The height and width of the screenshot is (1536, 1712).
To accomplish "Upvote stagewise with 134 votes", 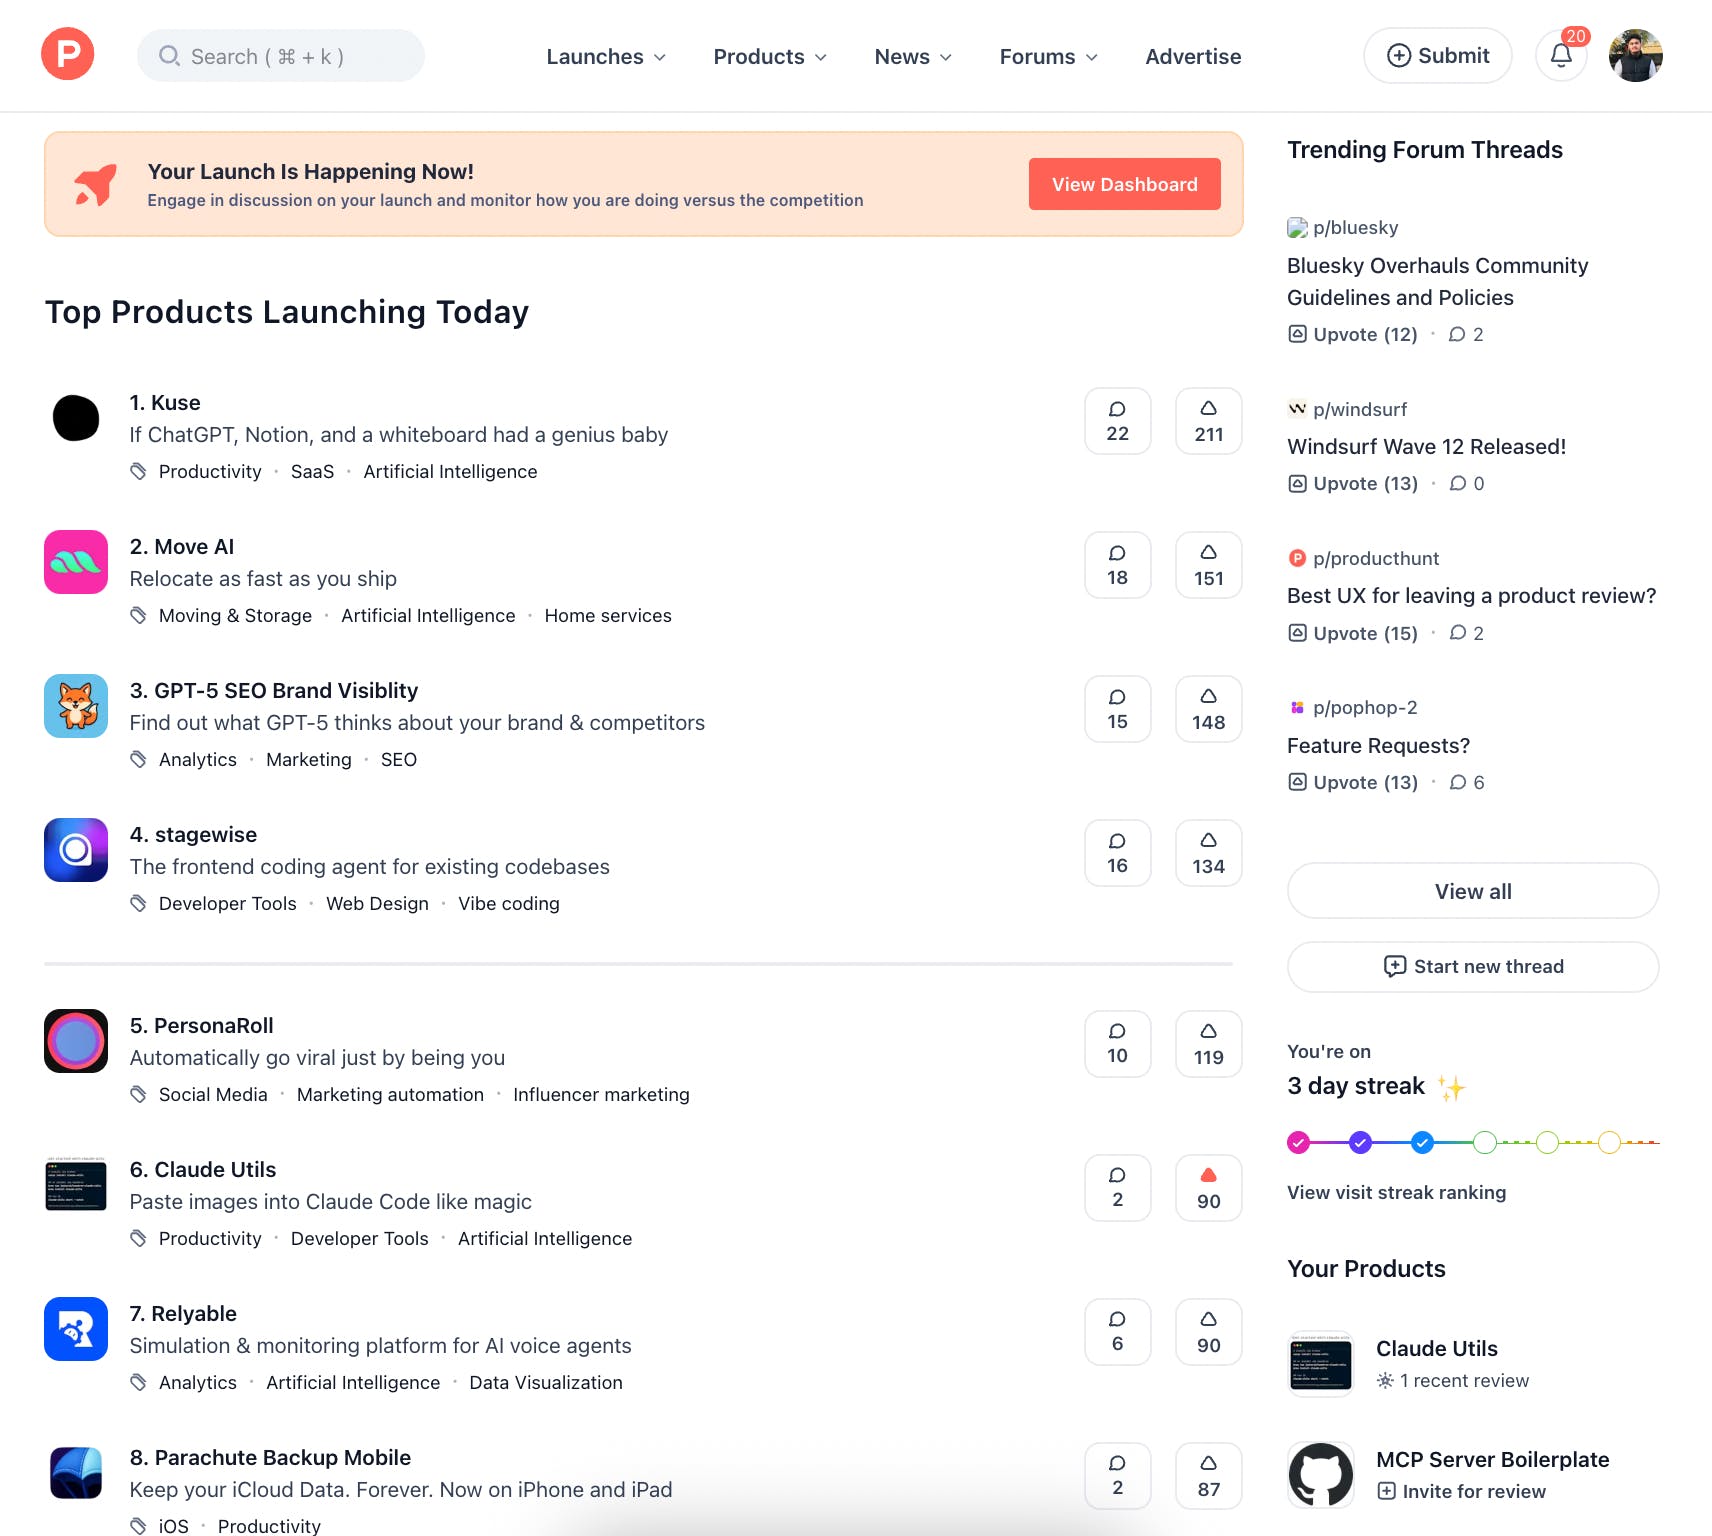I will coord(1209,853).
